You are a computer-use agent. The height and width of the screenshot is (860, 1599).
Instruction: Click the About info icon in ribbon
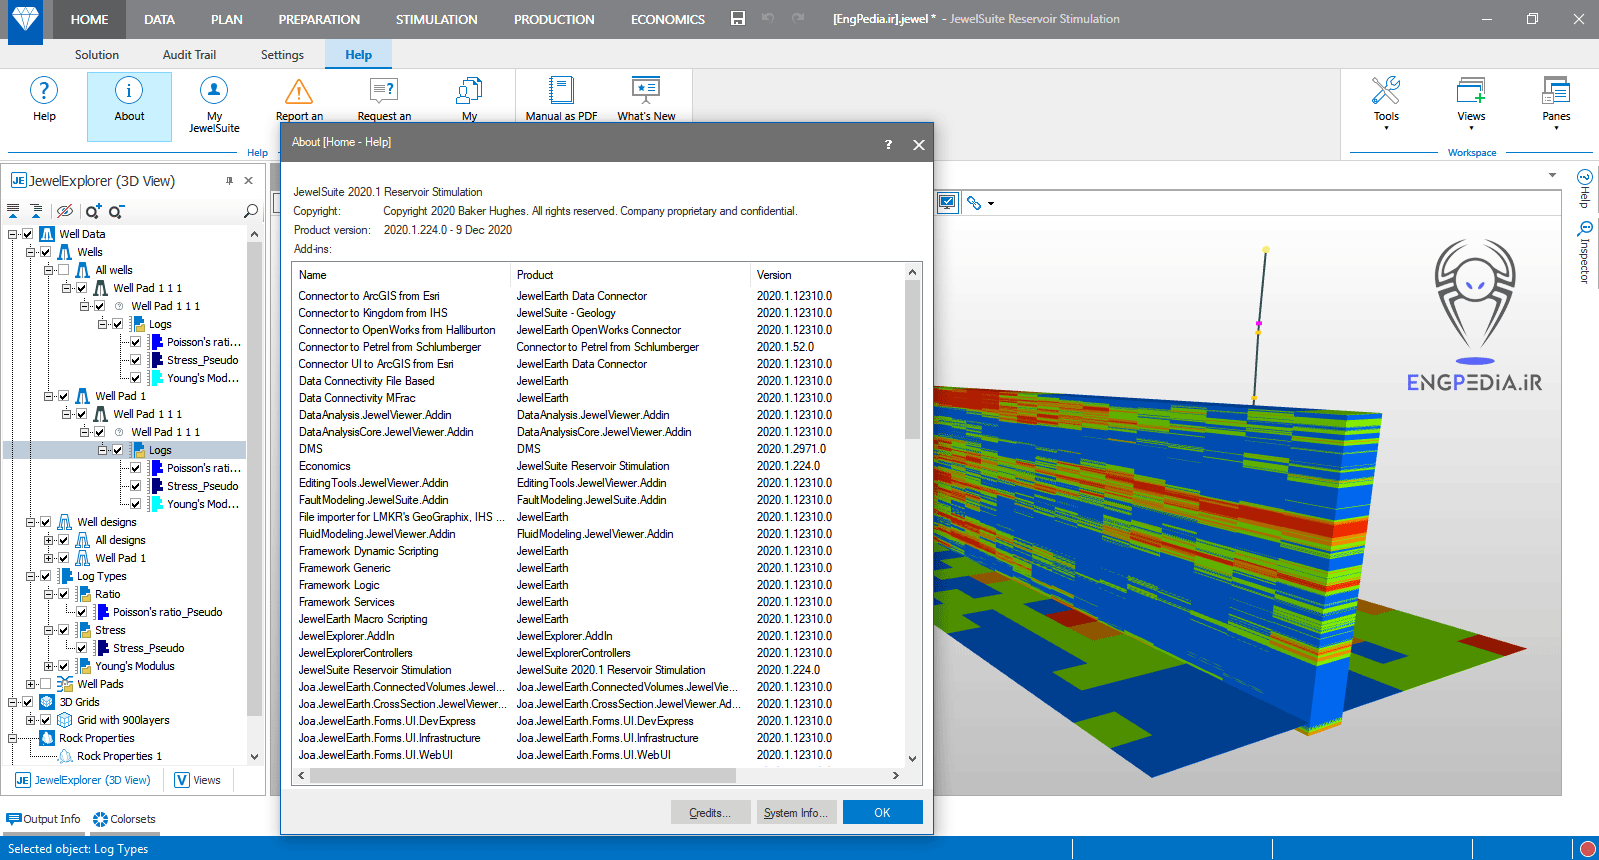pos(129,92)
